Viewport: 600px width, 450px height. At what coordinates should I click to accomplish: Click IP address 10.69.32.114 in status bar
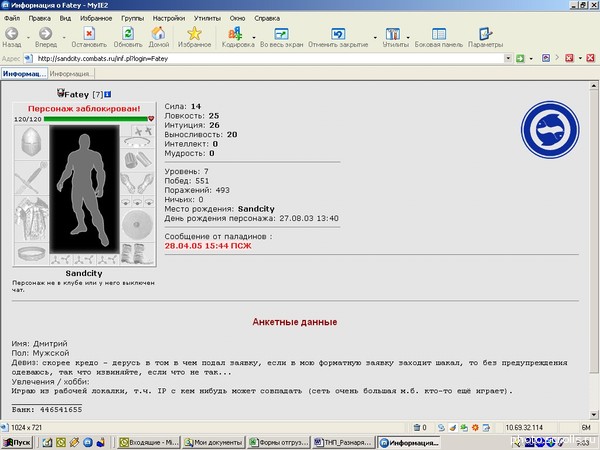pyautogui.click(x=524, y=427)
